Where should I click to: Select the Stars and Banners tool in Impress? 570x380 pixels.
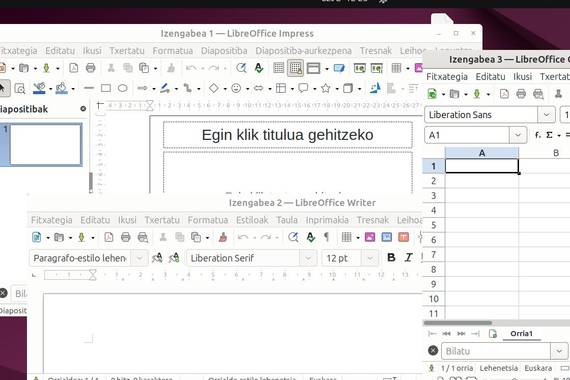tap(325, 88)
